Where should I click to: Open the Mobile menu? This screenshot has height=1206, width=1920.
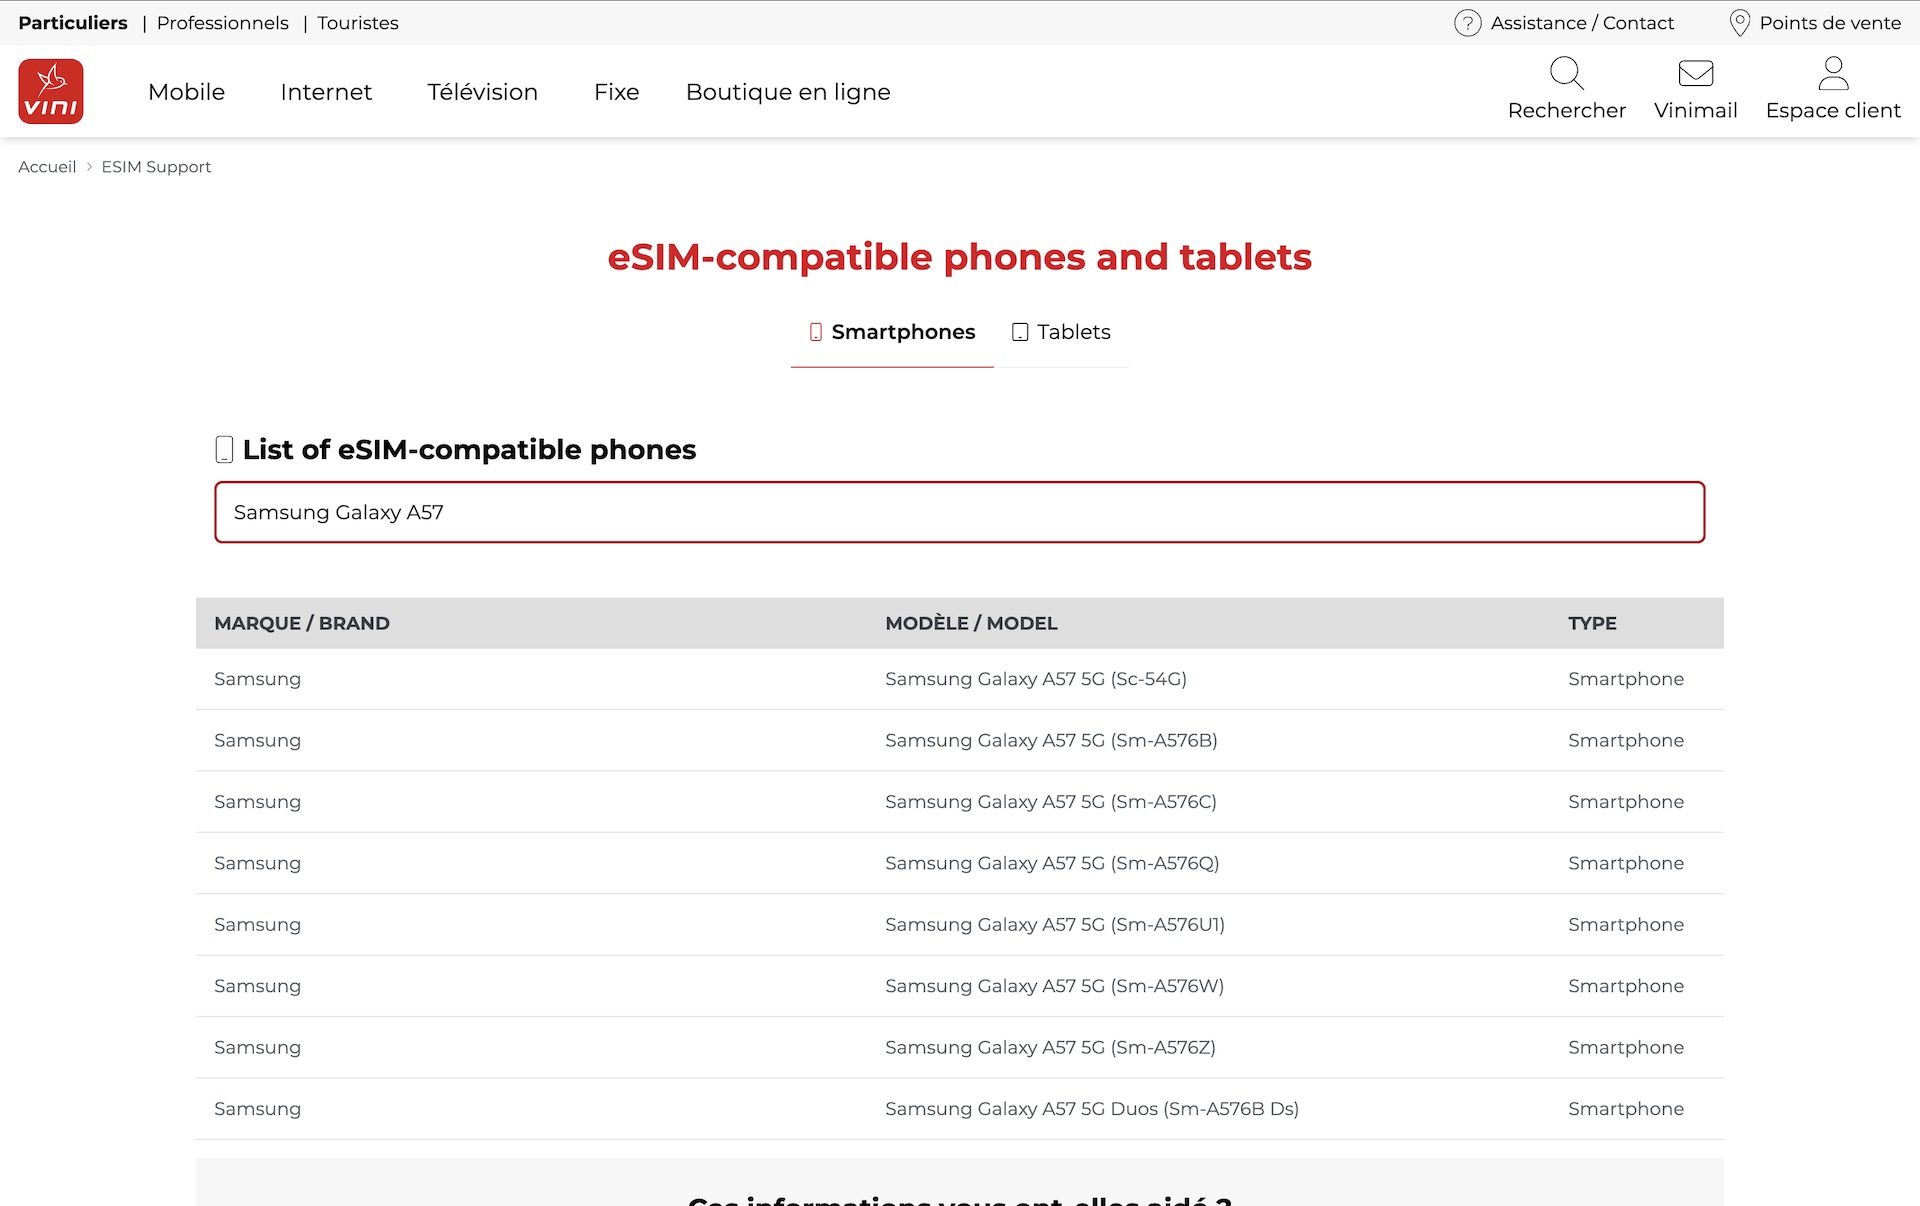coord(186,92)
